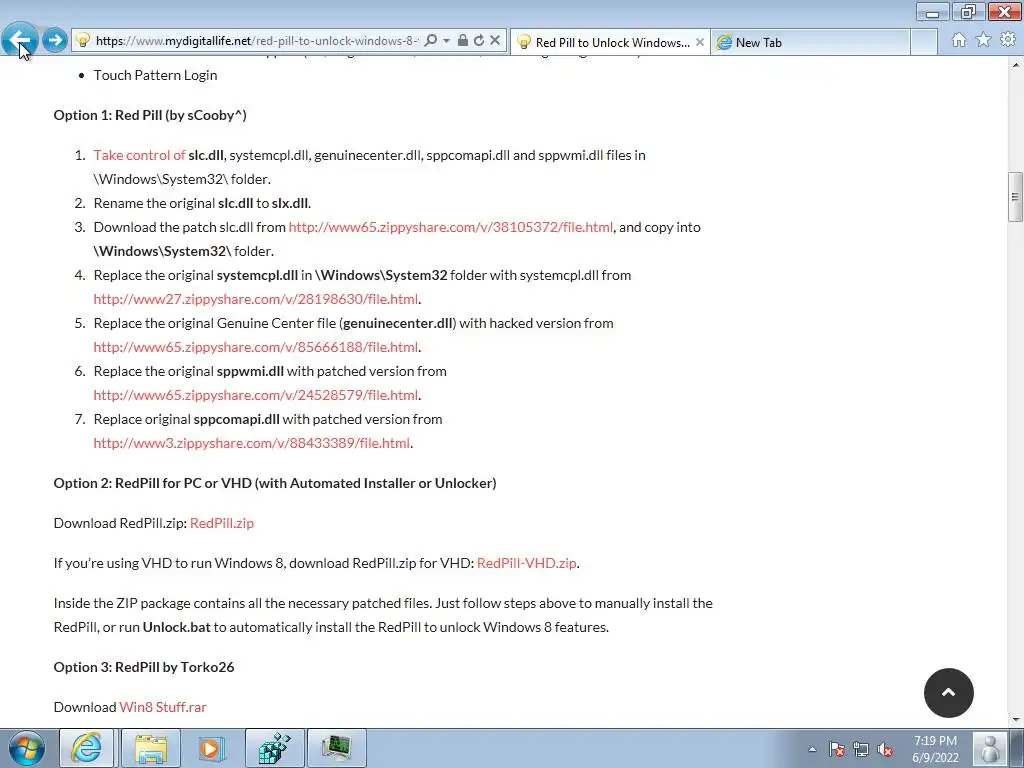Click heading Option 1: Red Pill (by sCooby^)

coord(150,116)
